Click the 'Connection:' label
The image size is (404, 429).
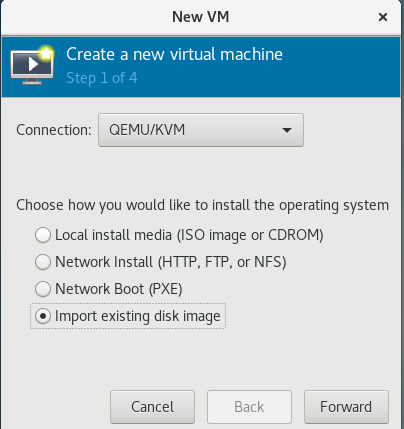(54, 130)
